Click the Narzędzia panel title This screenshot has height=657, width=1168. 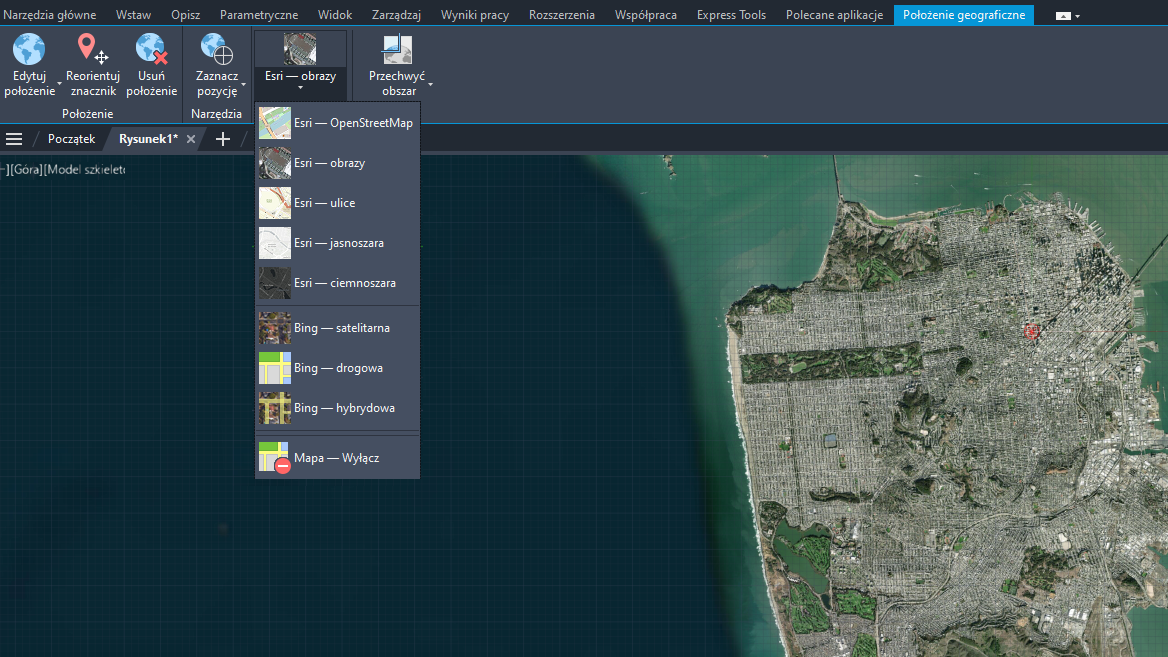coord(216,114)
